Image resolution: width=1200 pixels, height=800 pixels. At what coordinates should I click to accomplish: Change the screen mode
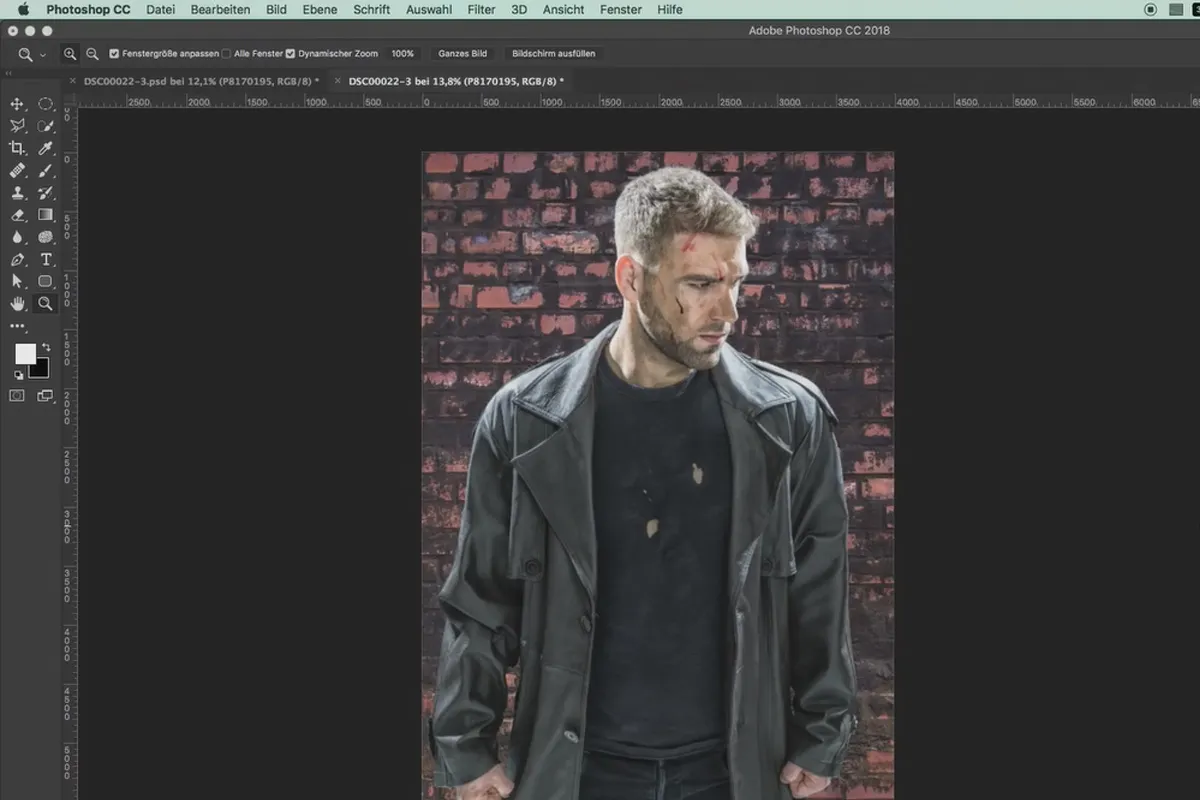46,396
